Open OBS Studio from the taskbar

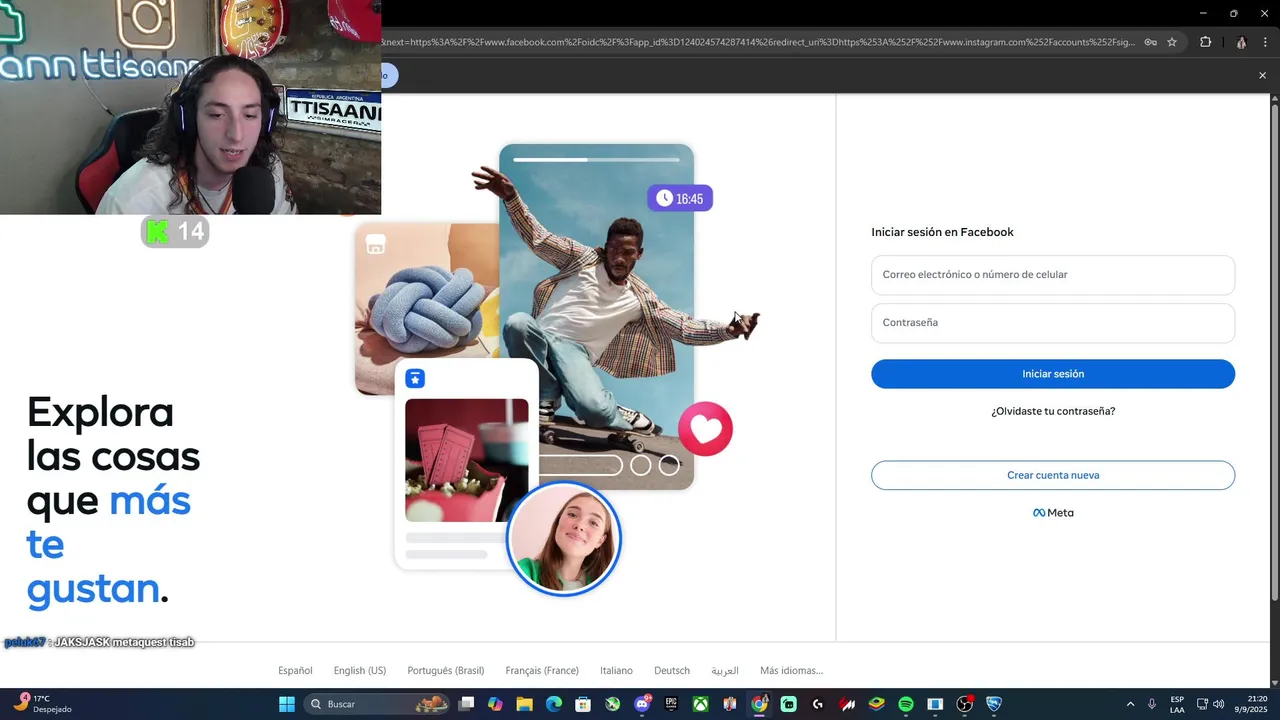[x=964, y=704]
